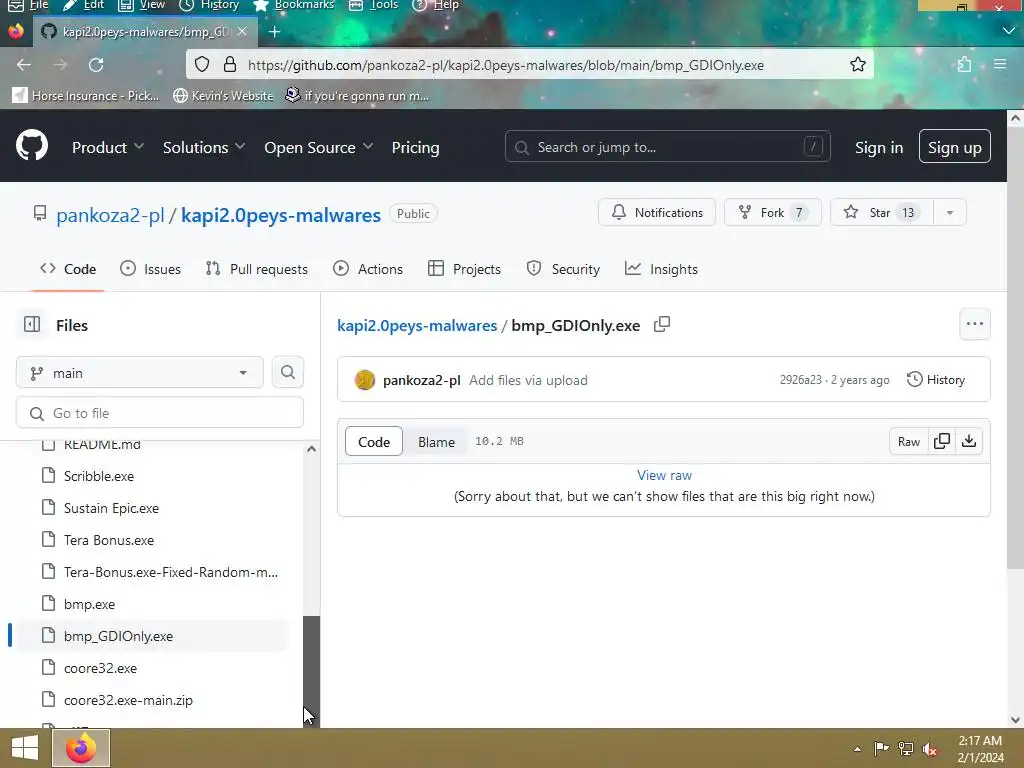Open the three-dot more options menu
This screenshot has height=768, width=1024.
click(974, 324)
